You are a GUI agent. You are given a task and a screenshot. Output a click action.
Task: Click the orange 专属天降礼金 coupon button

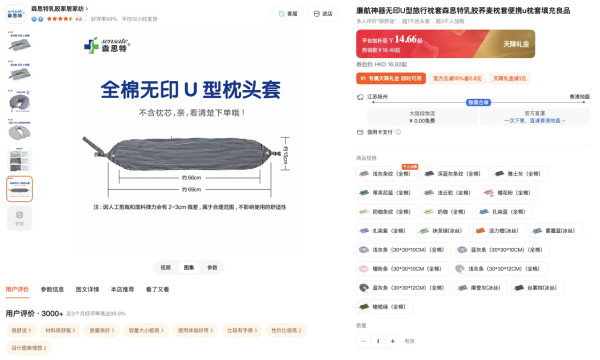coord(391,78)
